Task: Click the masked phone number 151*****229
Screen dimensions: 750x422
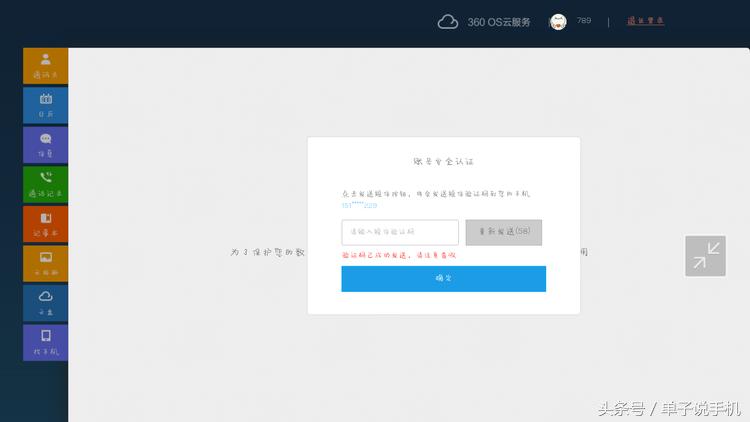Action: [x=359, y=206]
